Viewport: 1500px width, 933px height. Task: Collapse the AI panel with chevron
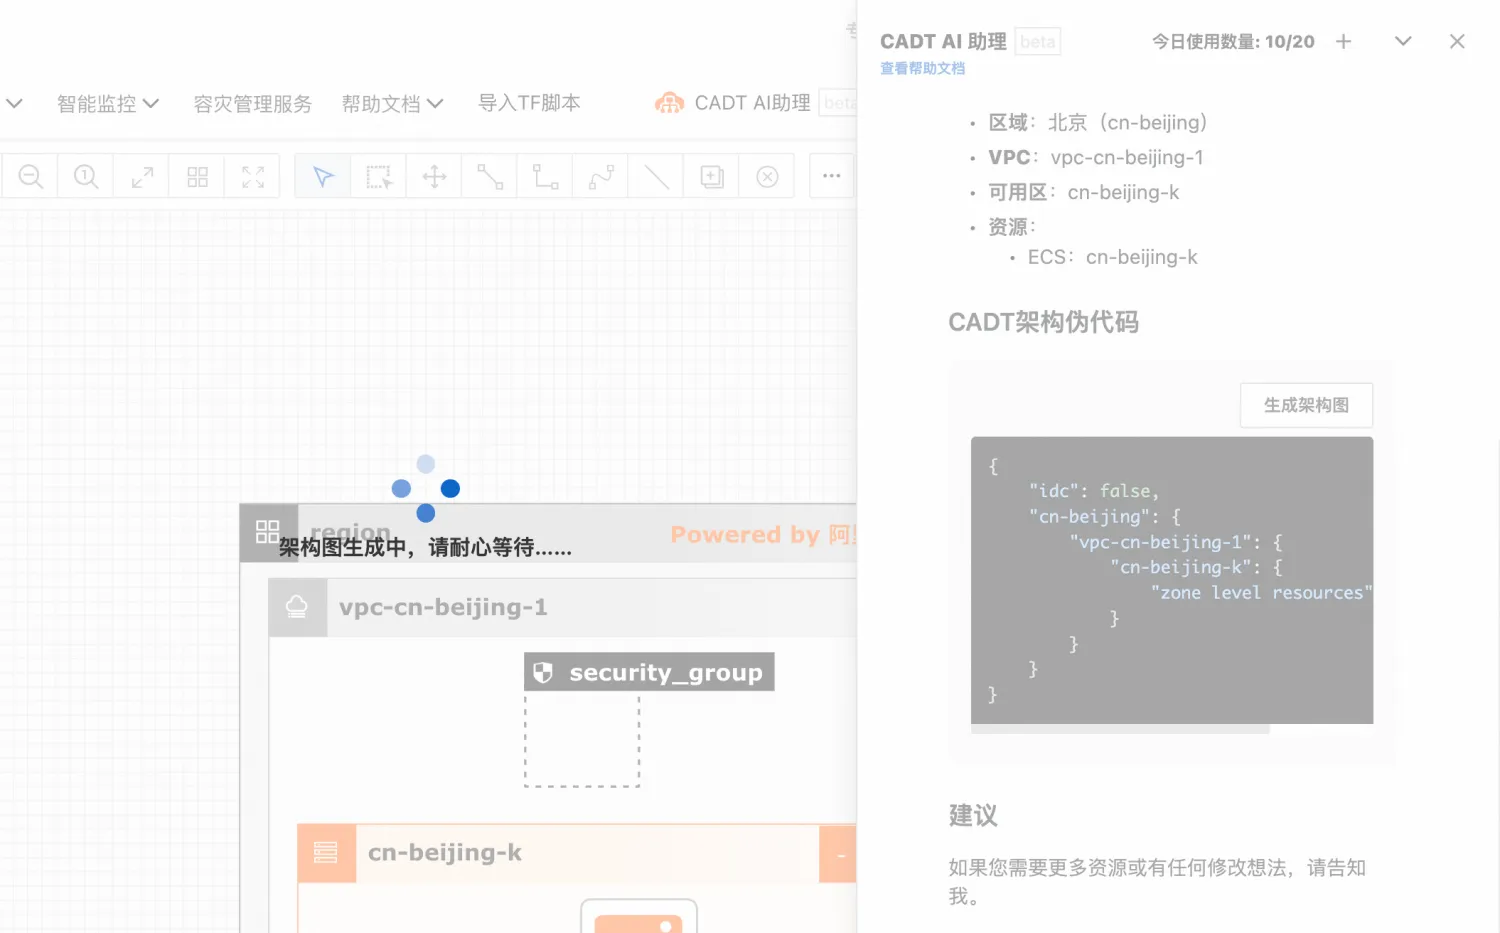tap(1403, 41)
